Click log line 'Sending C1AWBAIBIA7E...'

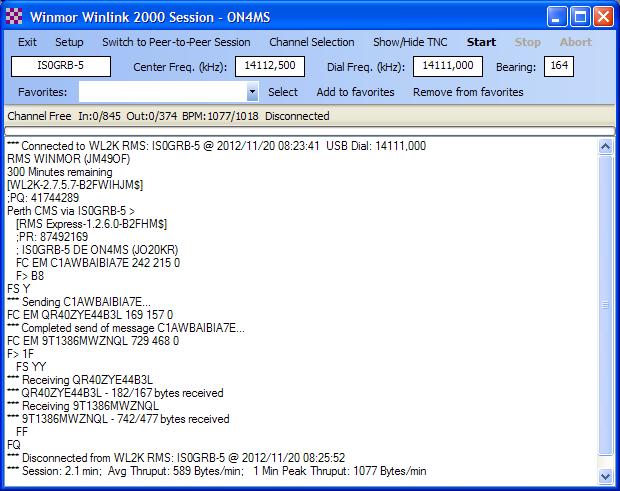pyautogui.click(x=86, y=302)
